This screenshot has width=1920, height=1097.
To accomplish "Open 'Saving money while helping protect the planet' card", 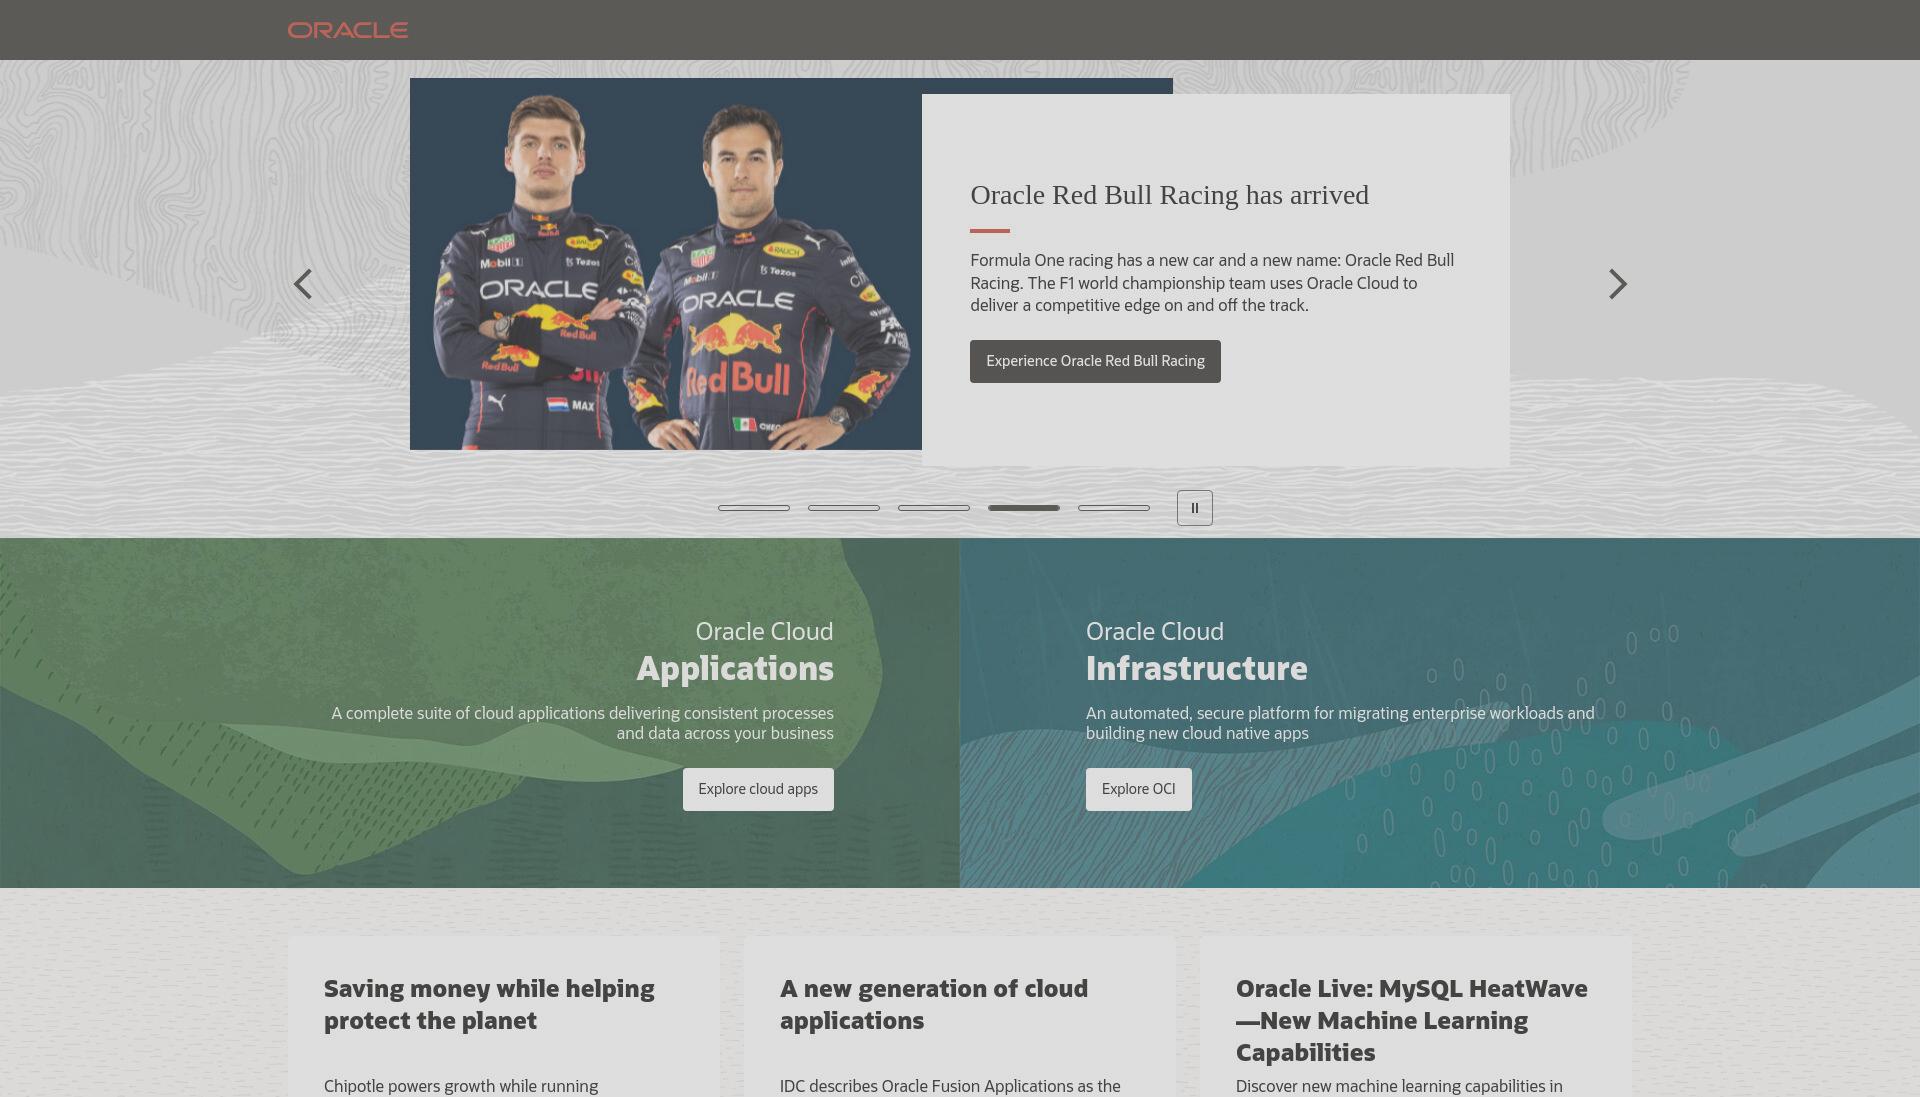I will [x=504, y=1016].
